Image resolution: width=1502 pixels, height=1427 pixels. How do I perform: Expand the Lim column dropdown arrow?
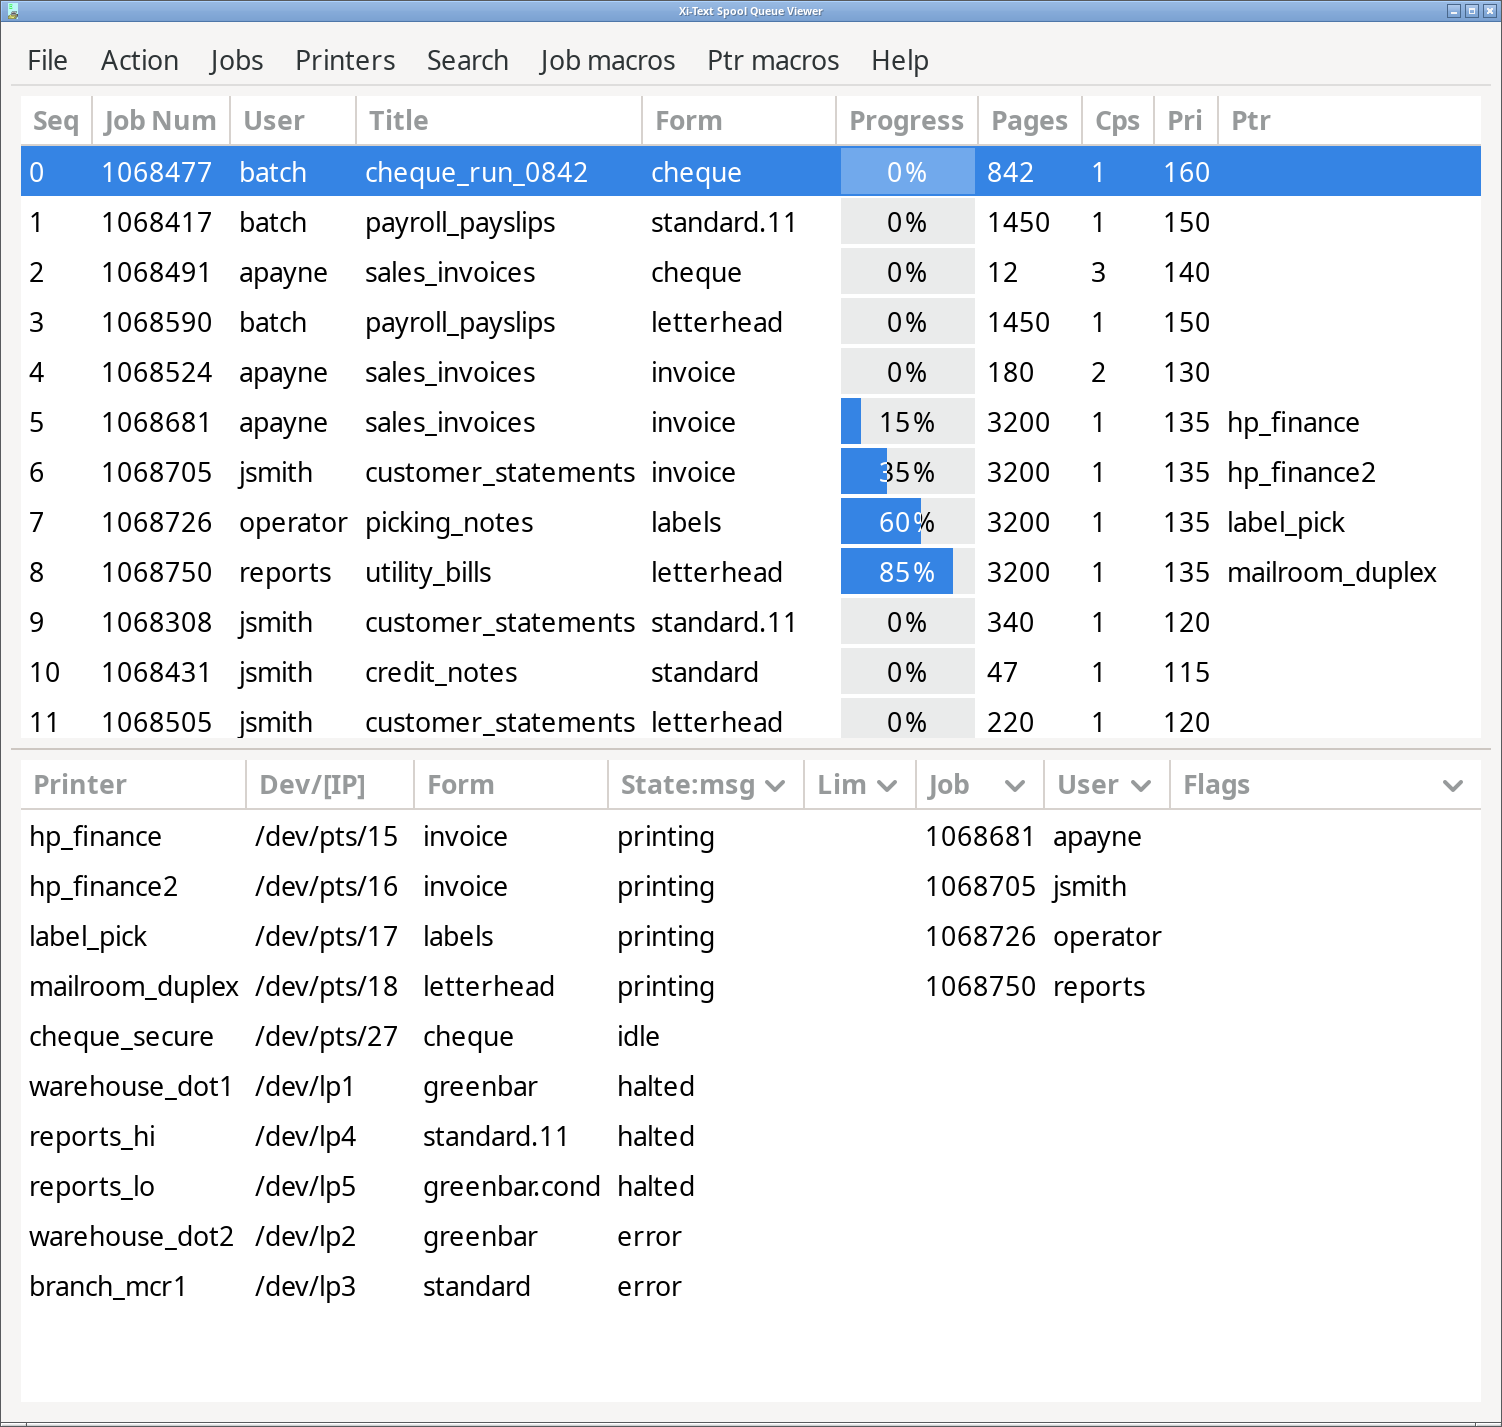point(887,786)
